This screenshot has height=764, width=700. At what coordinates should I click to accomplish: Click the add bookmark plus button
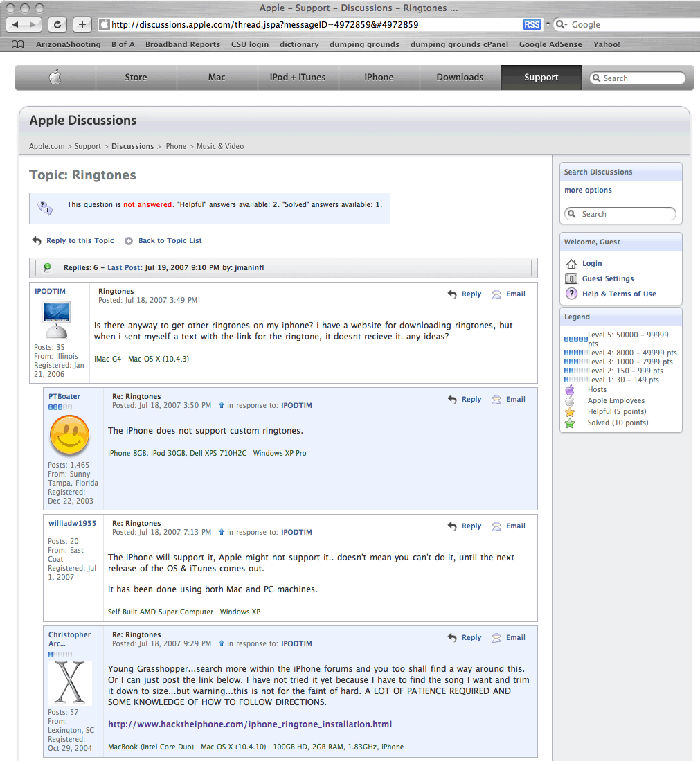[x=82, y=24]
